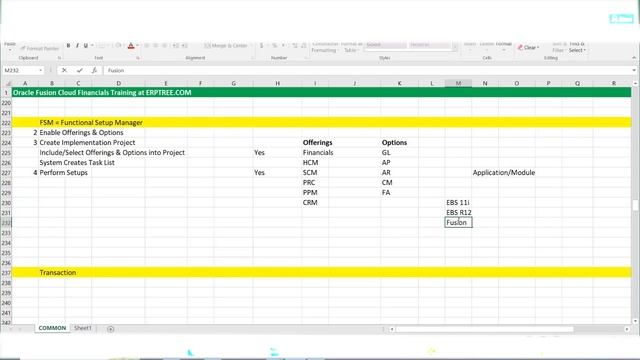Toggle Underline formatting in ribbon
Viewport: 640px width, 360px height.
(86, 45)
